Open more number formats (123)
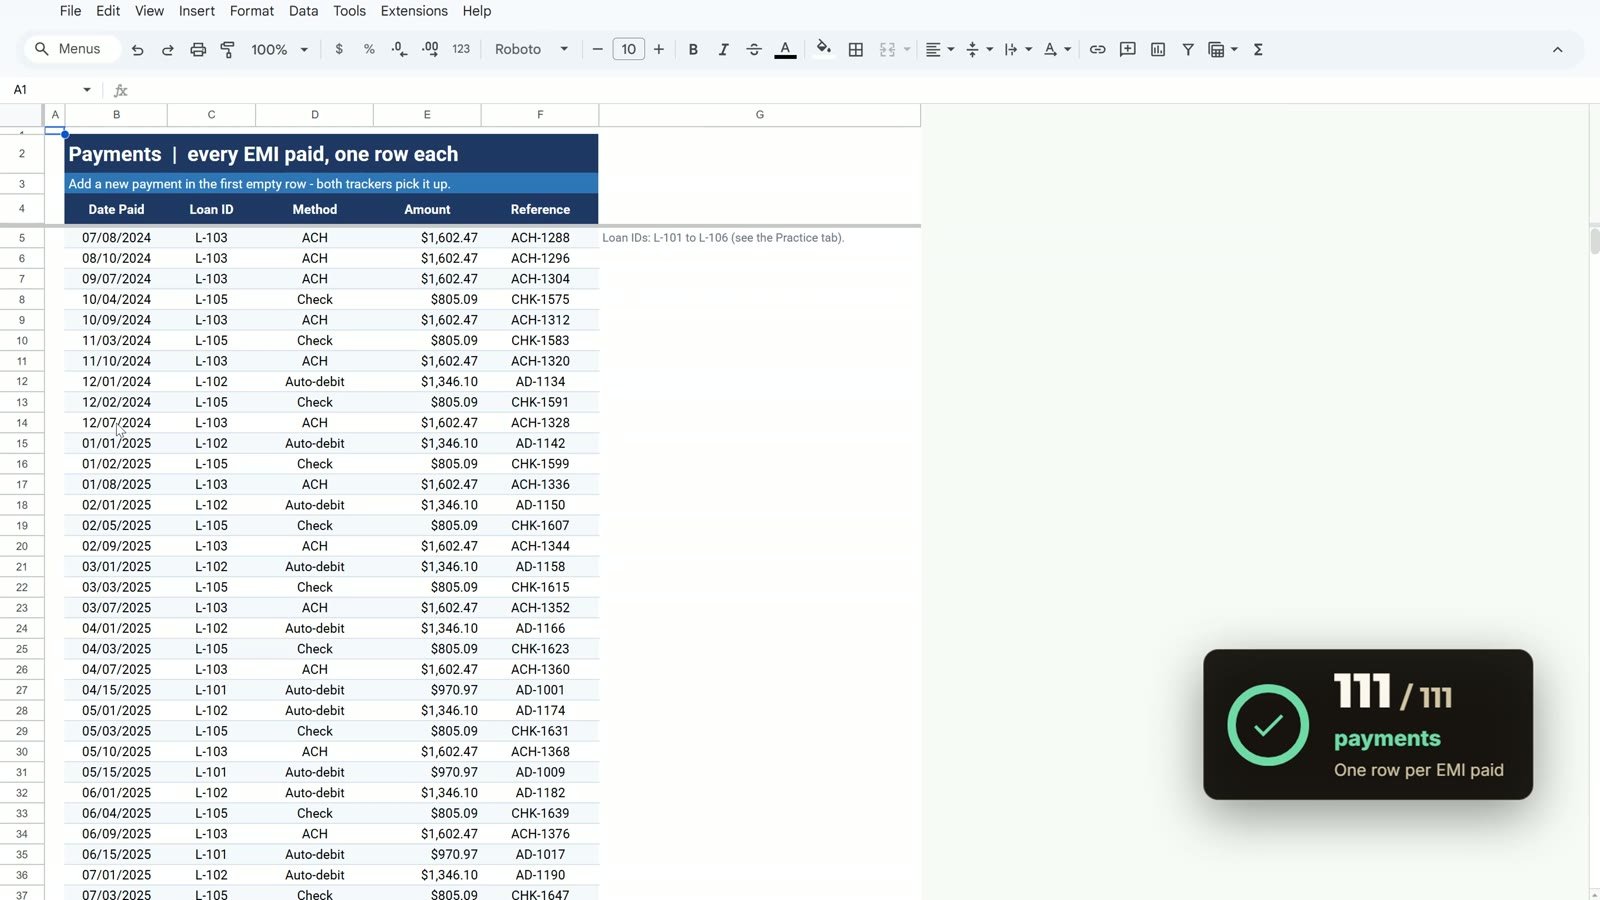The width and height of the screenshot is (1600, 900). pos(461,49)
